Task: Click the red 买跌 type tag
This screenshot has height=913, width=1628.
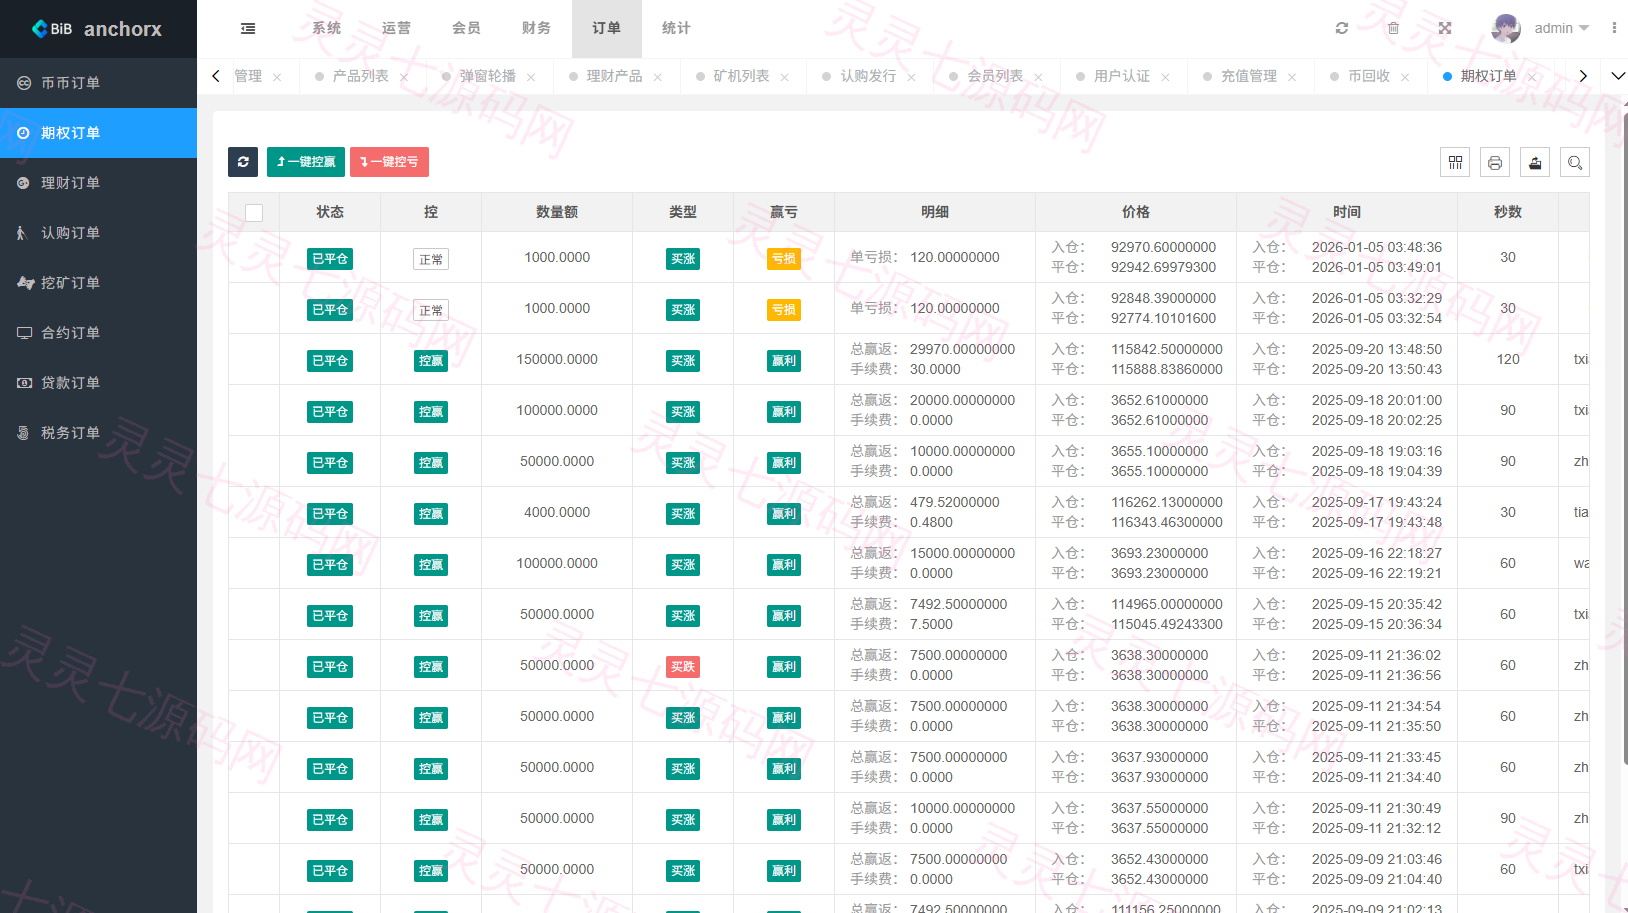Action: [x=683, y=667]
